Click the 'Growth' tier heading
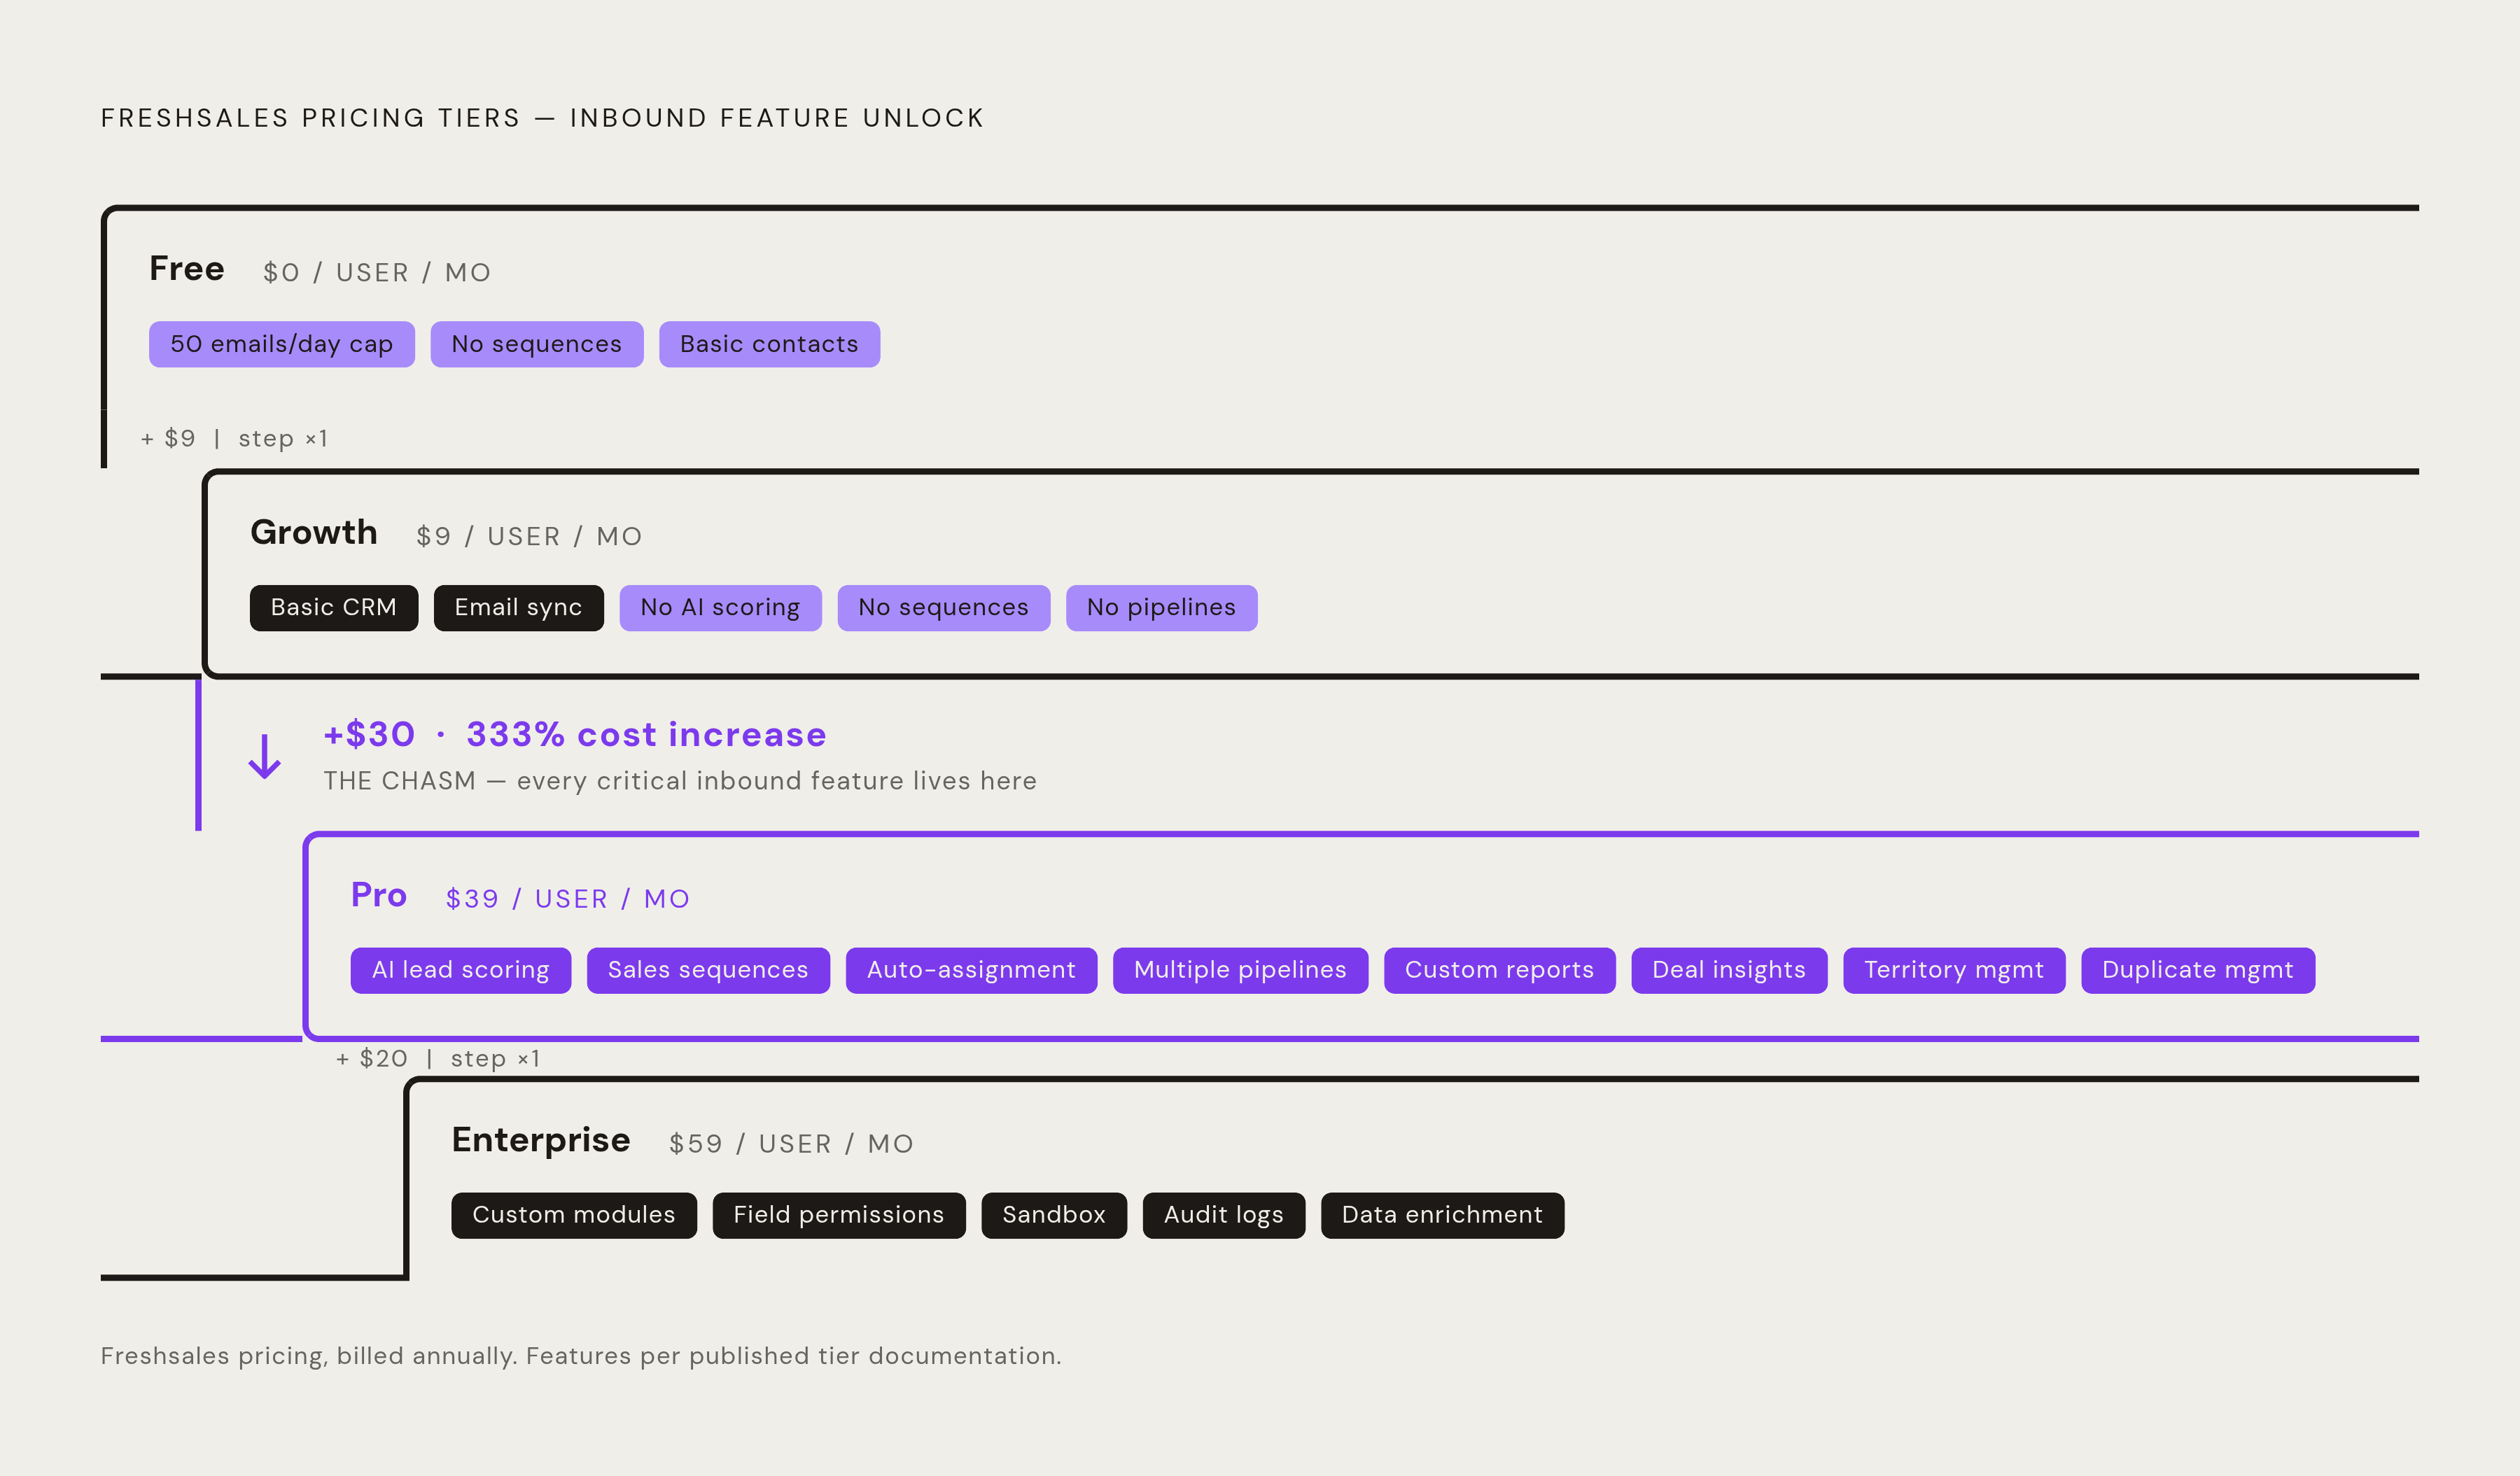The image size is (2520, 1476). pos(314,532)
